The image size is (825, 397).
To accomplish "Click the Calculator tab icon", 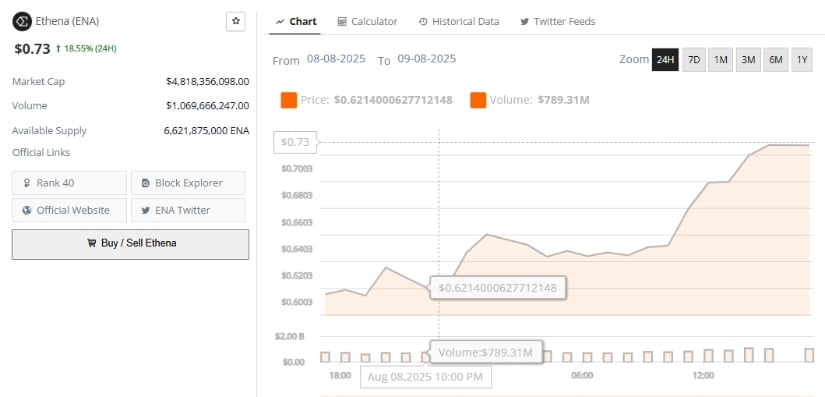I will click(x=342, y=22).
